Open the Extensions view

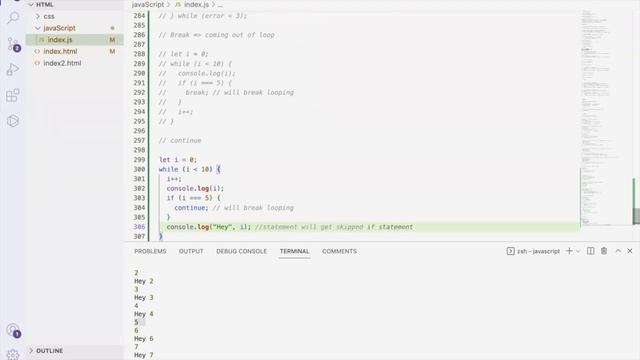[13, 96]
